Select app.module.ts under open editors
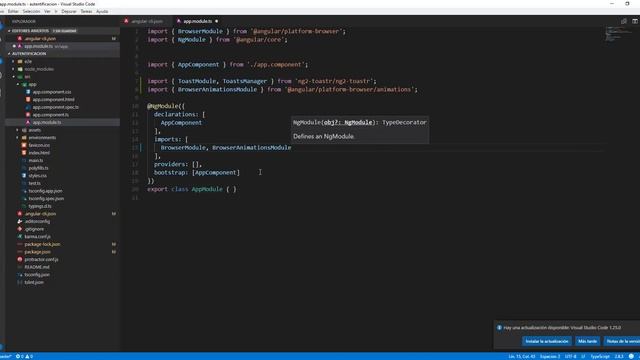 point(38,46)
